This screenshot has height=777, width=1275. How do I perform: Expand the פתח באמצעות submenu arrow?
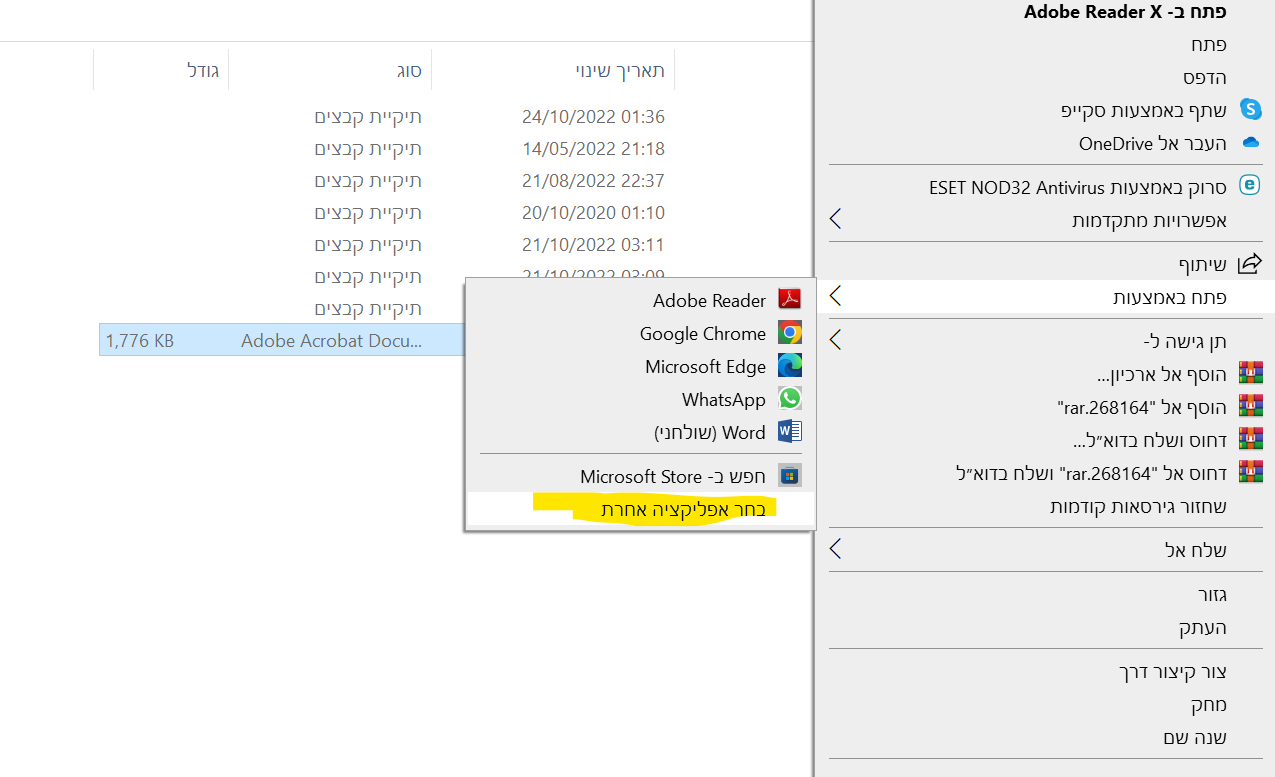pyautogui.click(x=836, y=297)
